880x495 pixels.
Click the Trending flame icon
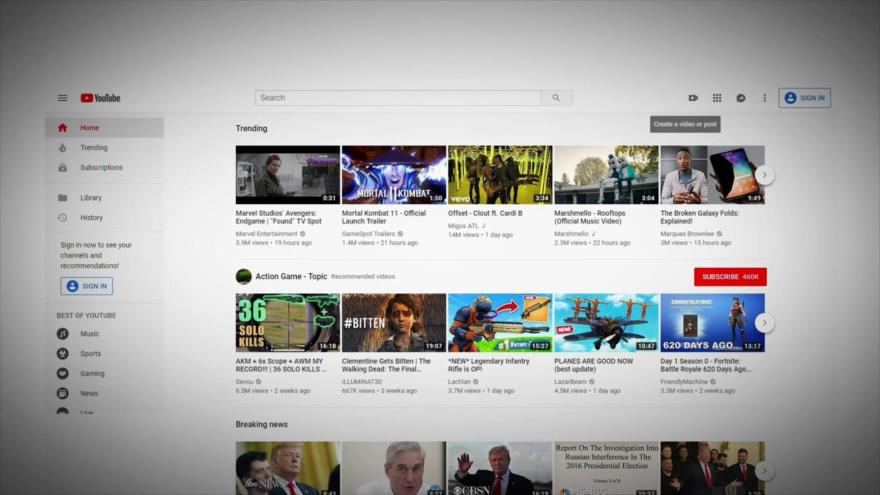[x=62, y=148]
